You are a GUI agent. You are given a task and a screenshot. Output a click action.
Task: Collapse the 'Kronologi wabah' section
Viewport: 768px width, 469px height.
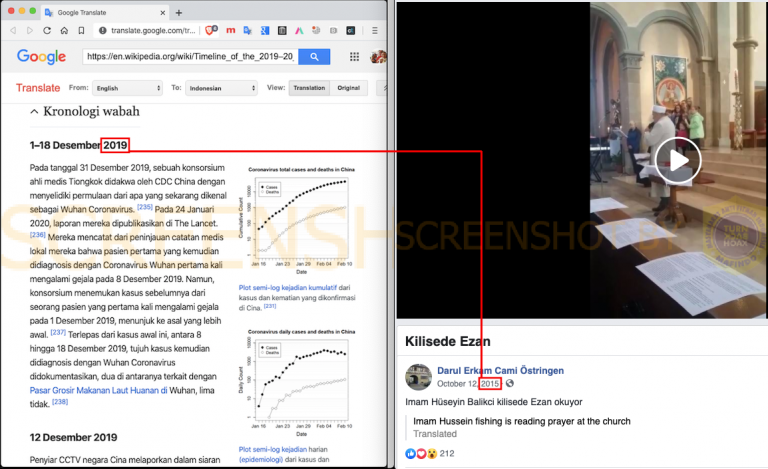tap(34, 112)
